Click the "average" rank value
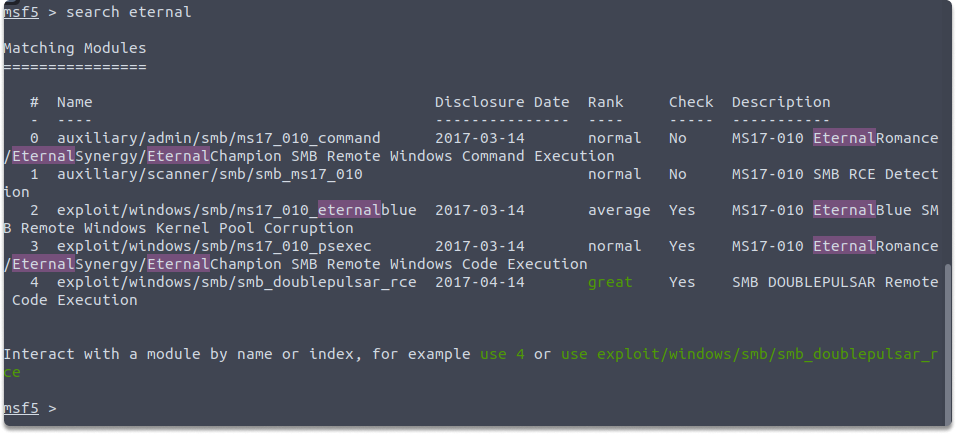The width and height of the screenshot is (956, 434). tap(619, 210)
